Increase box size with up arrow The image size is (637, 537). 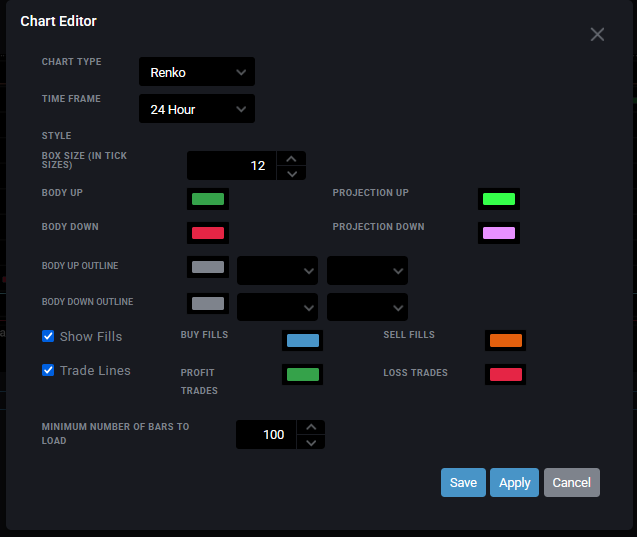pyautogui.click(x=291, y=159)
